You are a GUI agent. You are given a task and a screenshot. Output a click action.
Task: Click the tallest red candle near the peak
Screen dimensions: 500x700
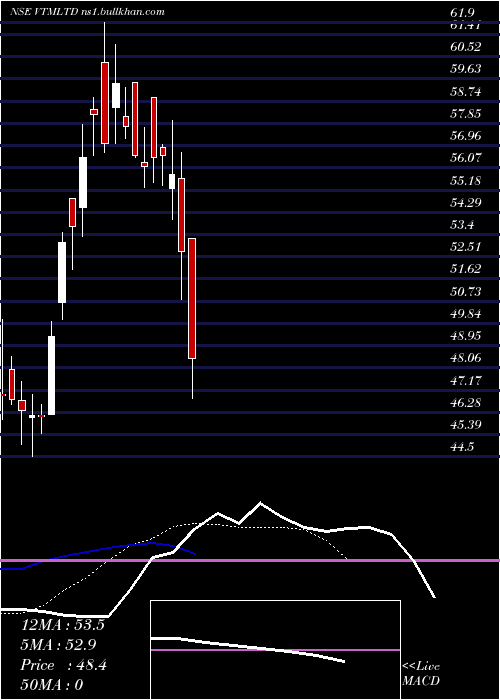point(105,103)
